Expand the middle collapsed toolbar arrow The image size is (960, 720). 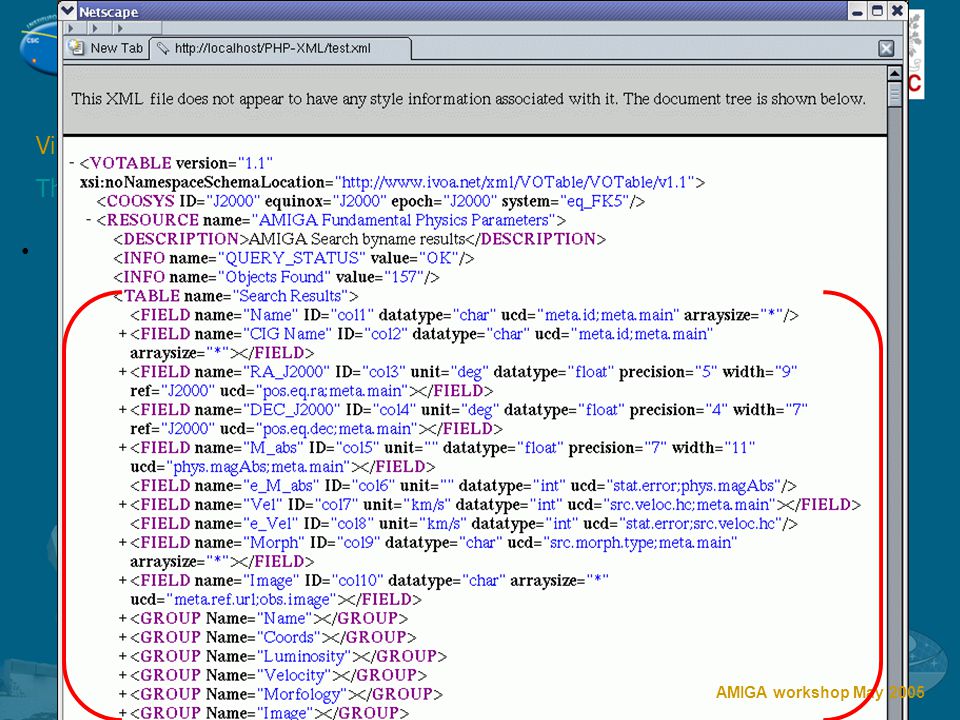(x=94, y=28)
